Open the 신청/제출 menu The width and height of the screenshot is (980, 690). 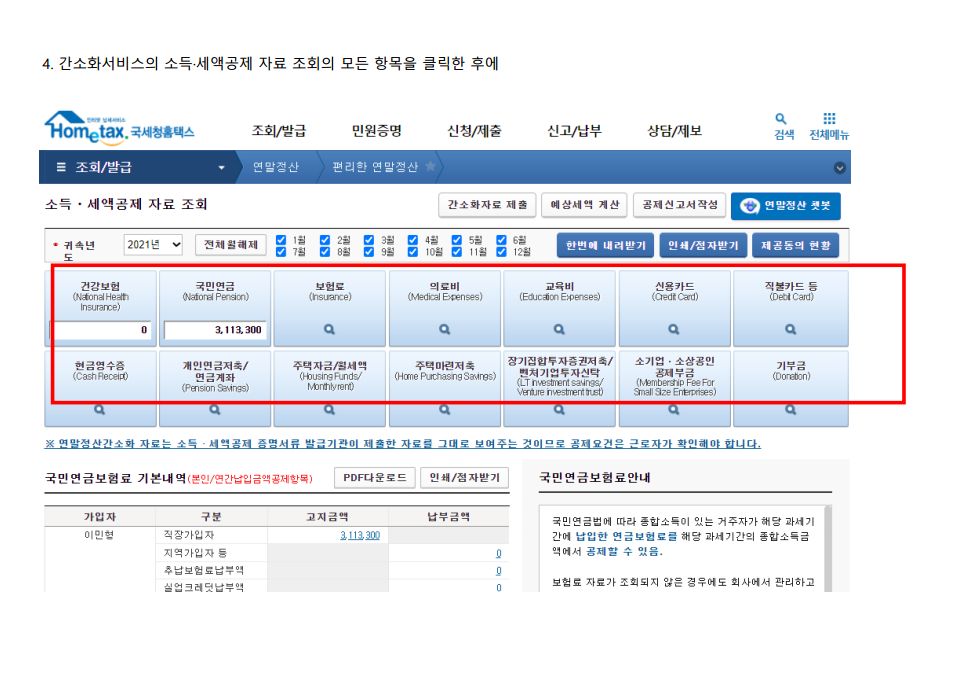click(x=474, y=131)
